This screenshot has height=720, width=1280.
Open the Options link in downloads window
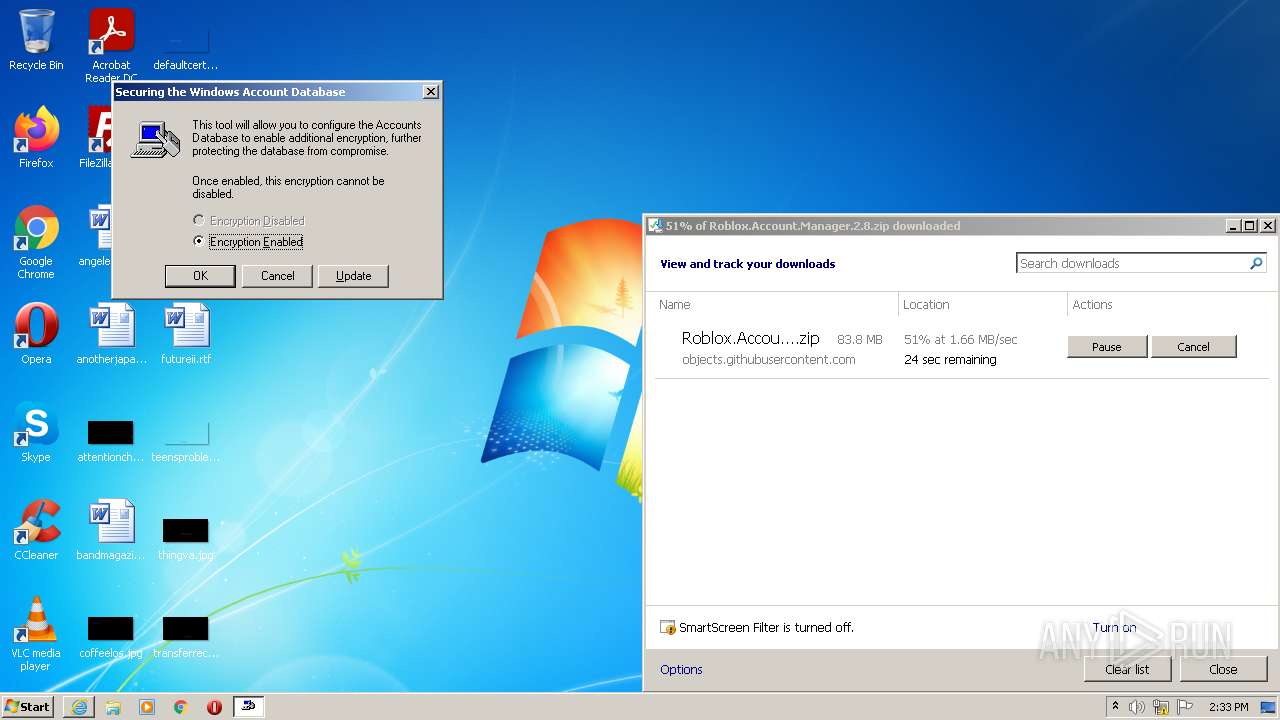coord(681,670)
